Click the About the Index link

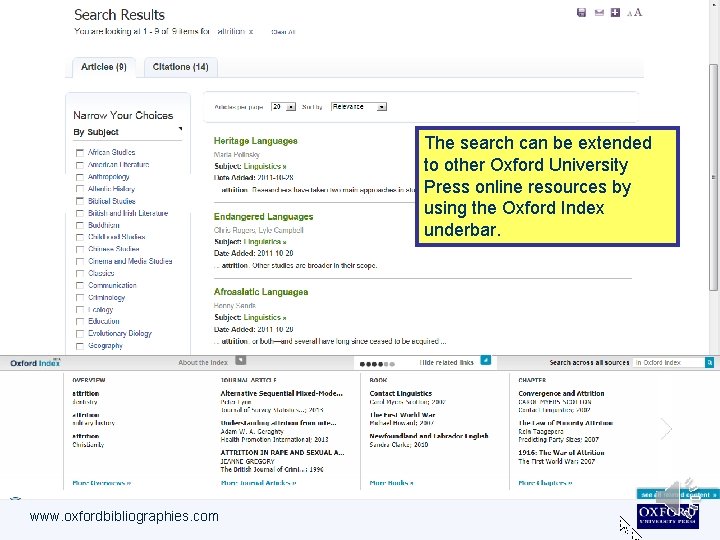(203, 362)
